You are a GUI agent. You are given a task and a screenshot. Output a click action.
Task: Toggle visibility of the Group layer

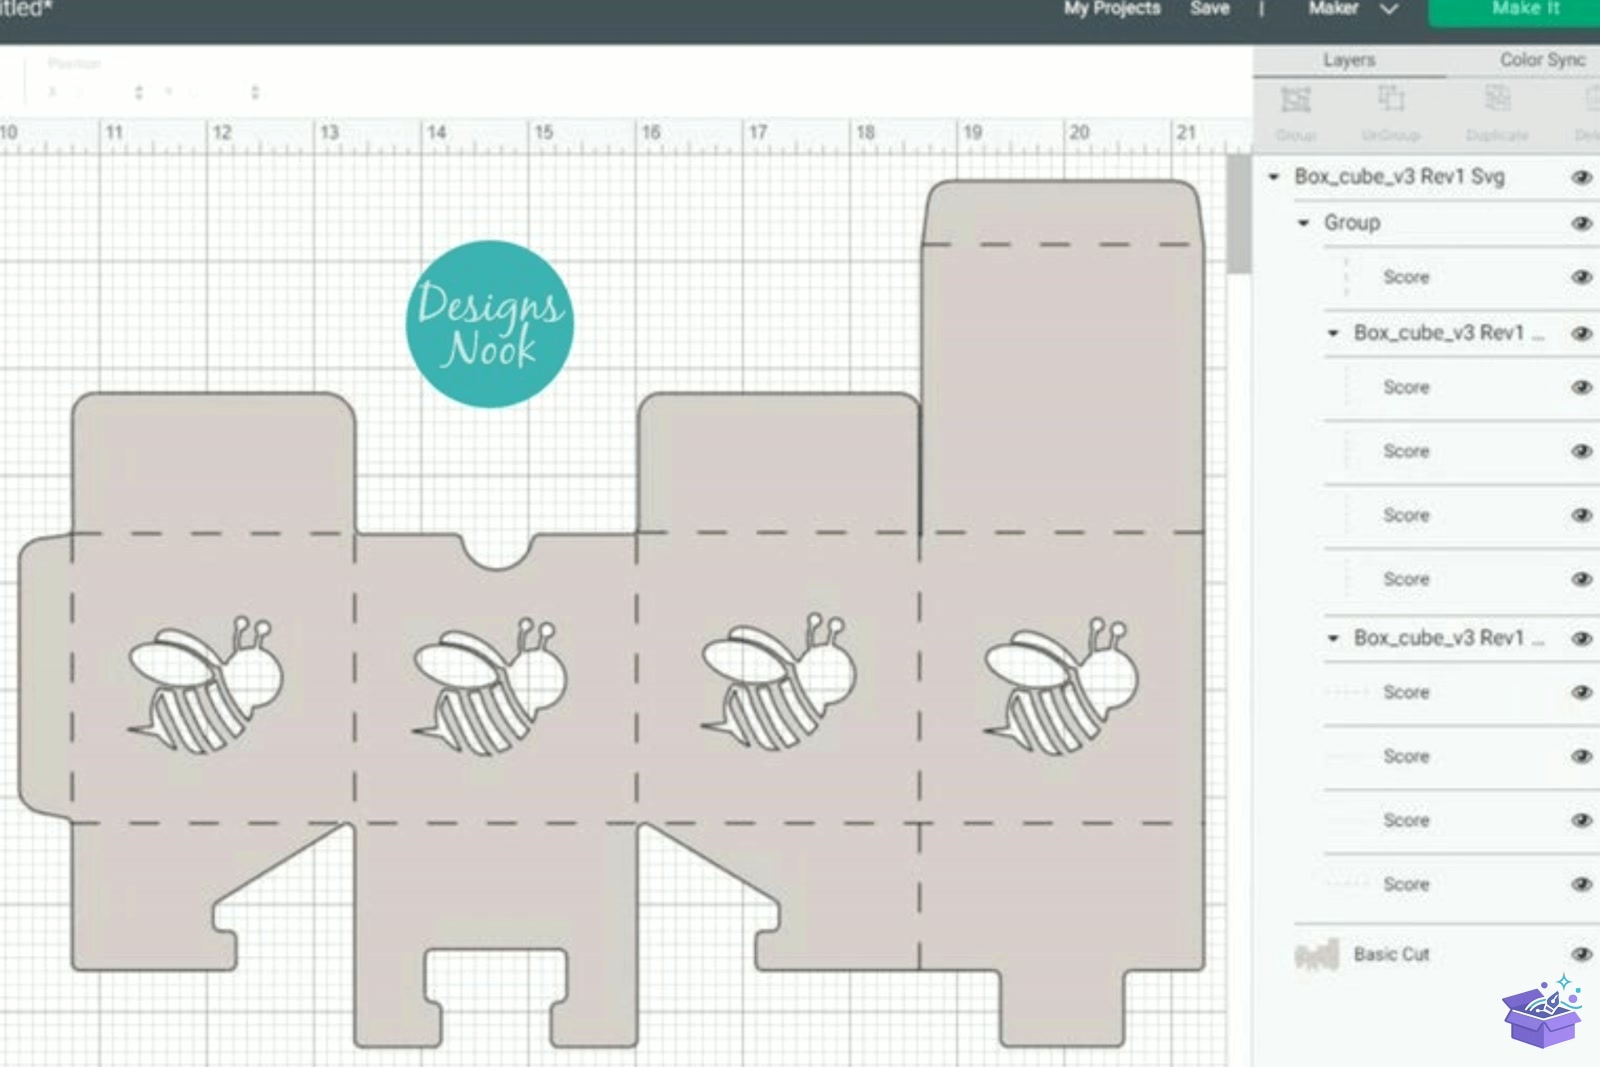point(1581,223)
